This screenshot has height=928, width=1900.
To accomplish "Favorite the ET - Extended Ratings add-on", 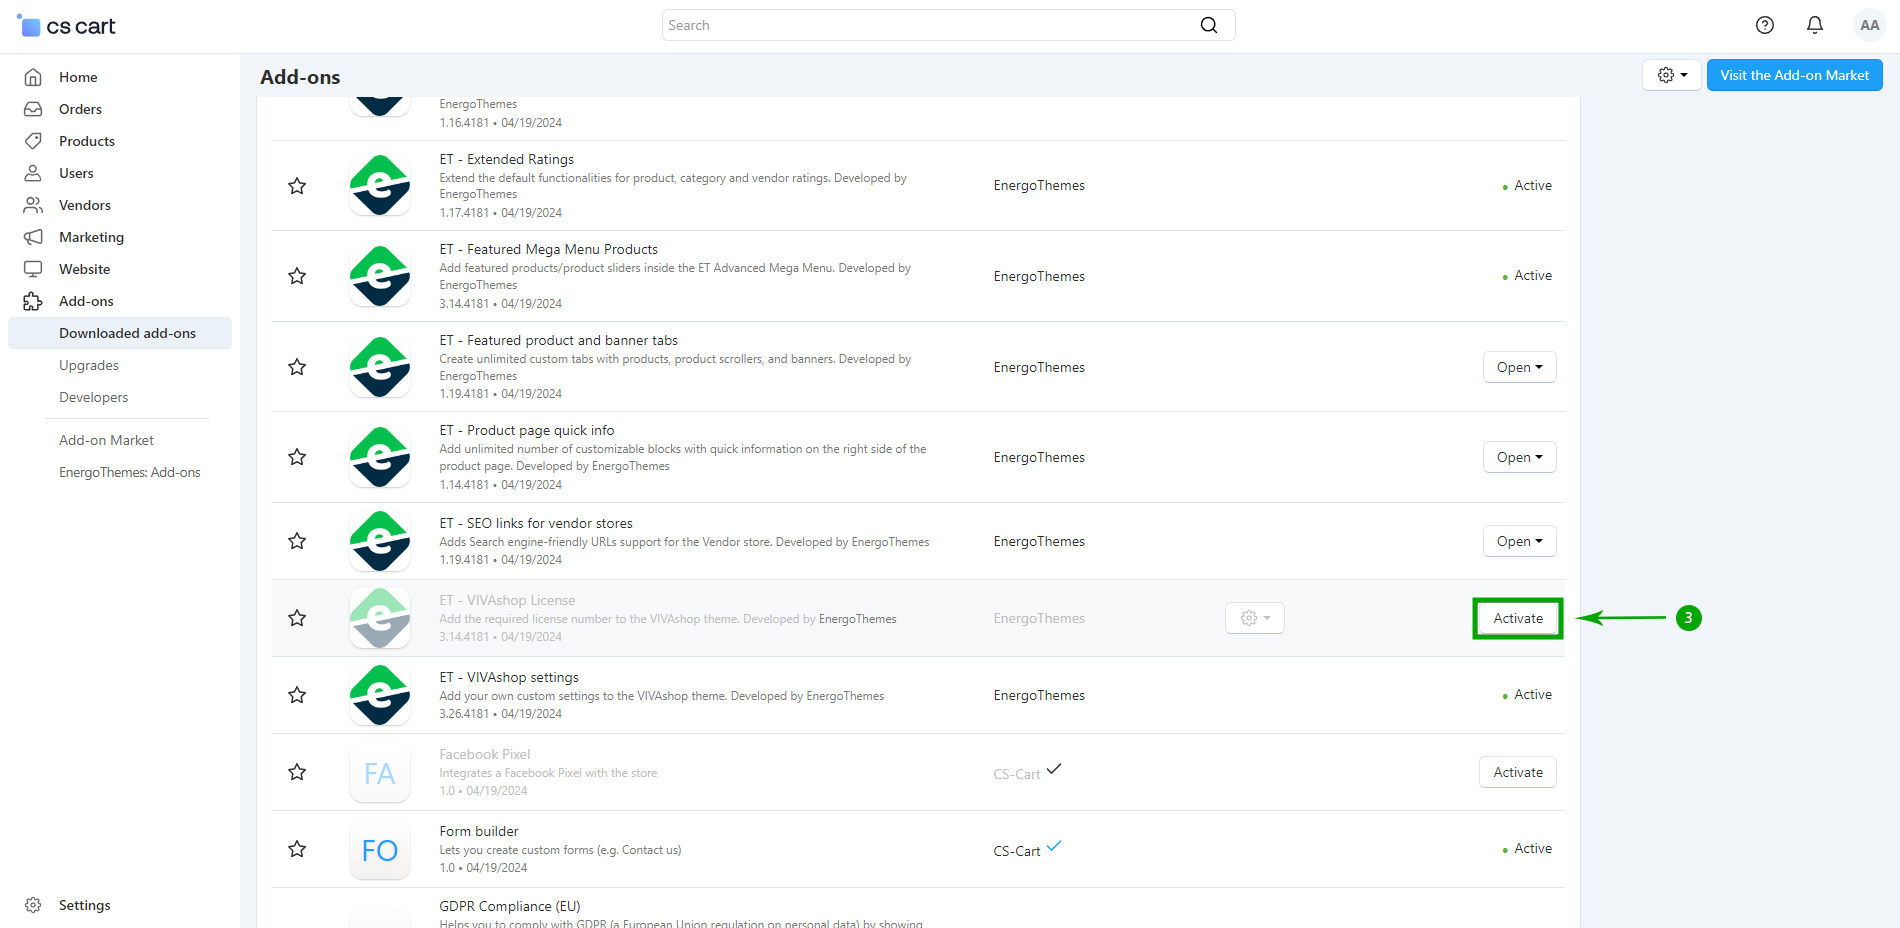I will [297, 186].
